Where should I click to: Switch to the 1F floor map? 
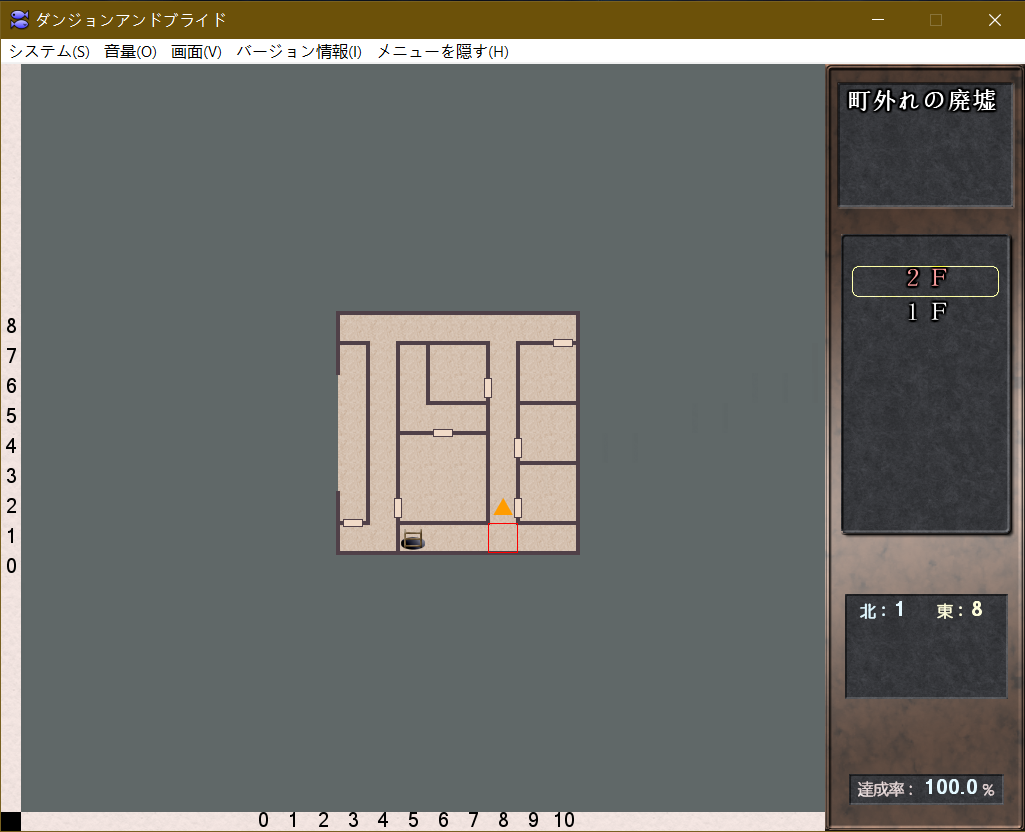(925, 312)
